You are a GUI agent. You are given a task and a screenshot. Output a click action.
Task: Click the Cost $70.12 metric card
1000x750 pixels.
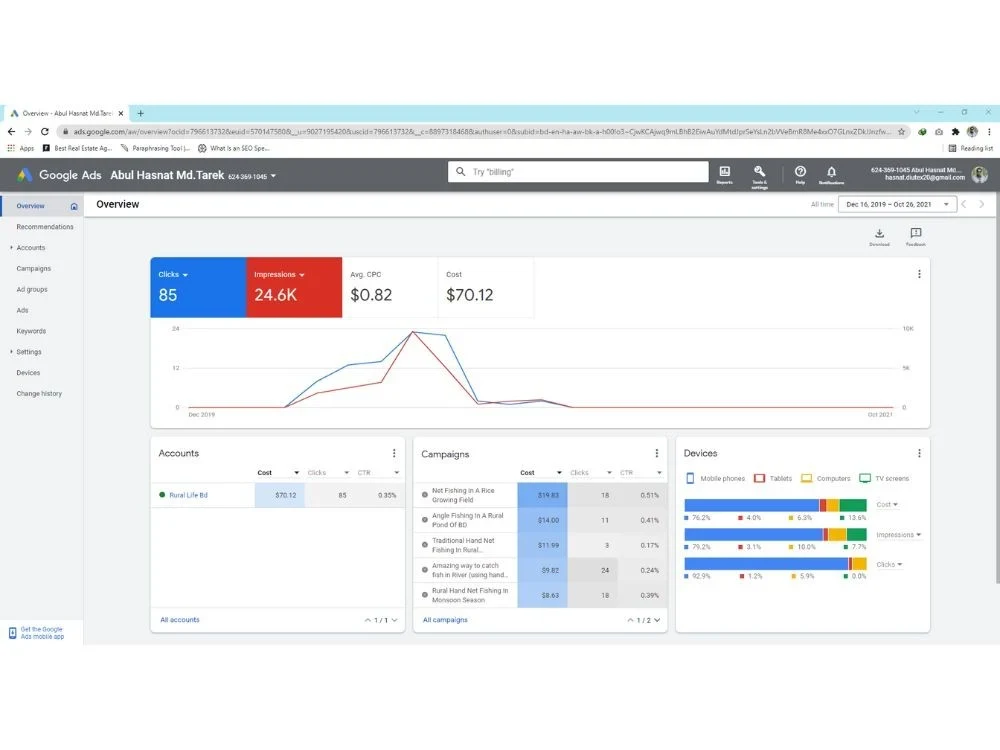(x=485, y=287)
